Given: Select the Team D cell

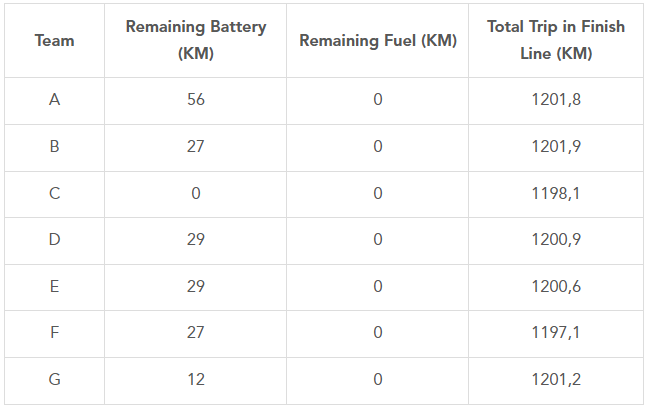Looking at the screenshot, I should tap(54, 240).
